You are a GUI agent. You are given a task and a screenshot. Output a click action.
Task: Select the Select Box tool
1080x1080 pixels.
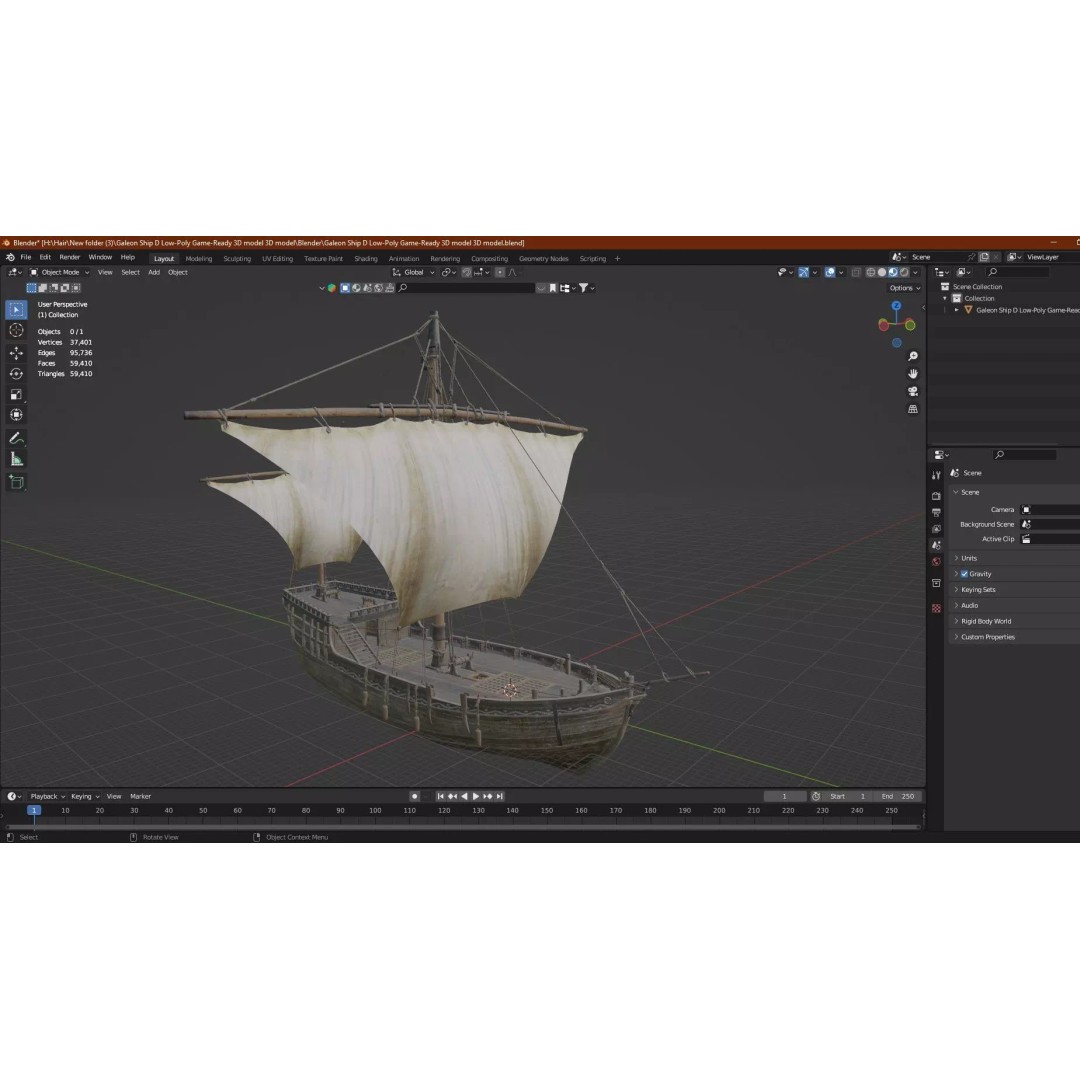point(17,310)
